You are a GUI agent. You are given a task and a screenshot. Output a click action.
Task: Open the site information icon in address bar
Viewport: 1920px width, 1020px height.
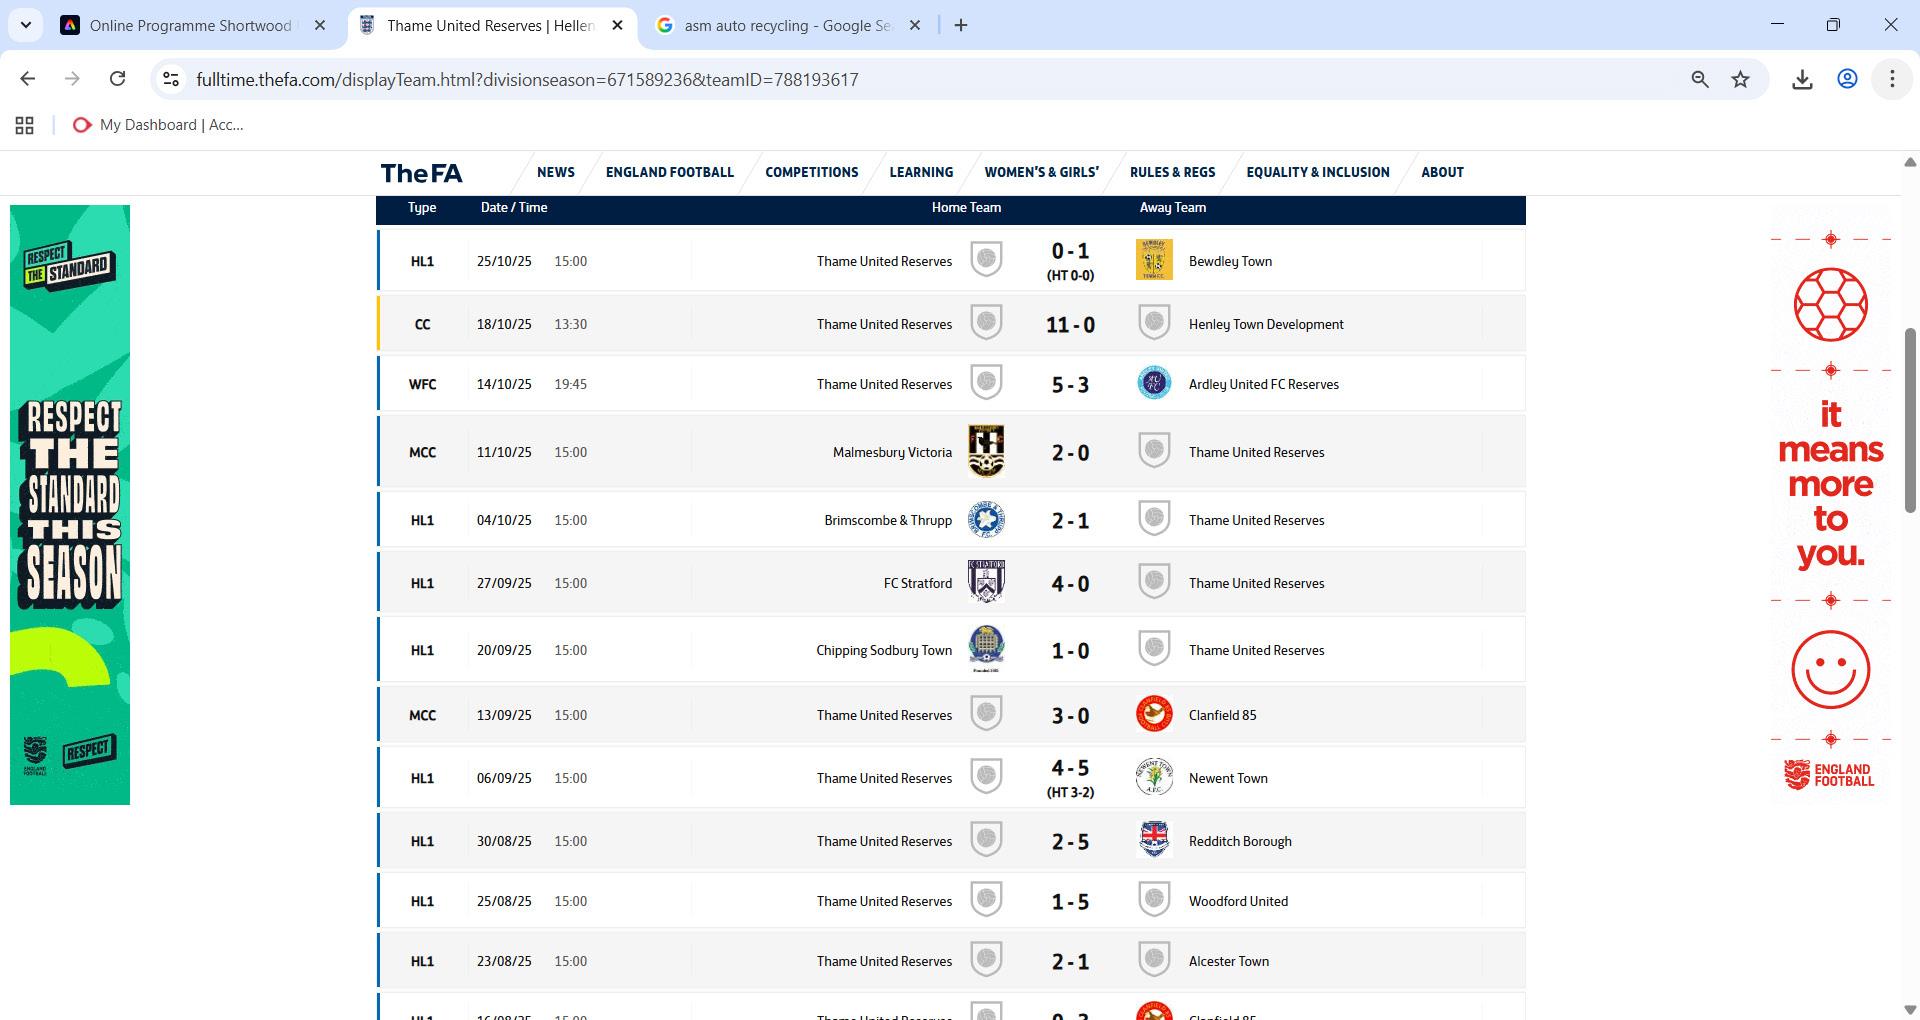coord(171,79)
